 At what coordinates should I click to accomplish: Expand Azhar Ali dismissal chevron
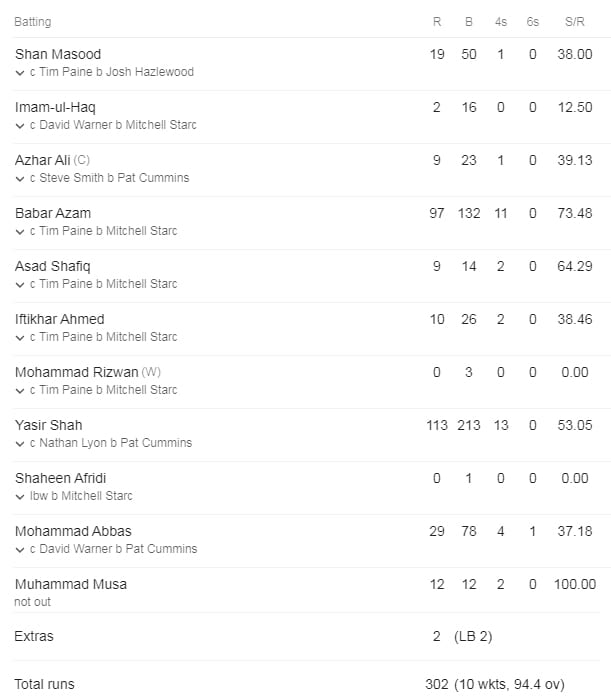[x=20, y=179]
